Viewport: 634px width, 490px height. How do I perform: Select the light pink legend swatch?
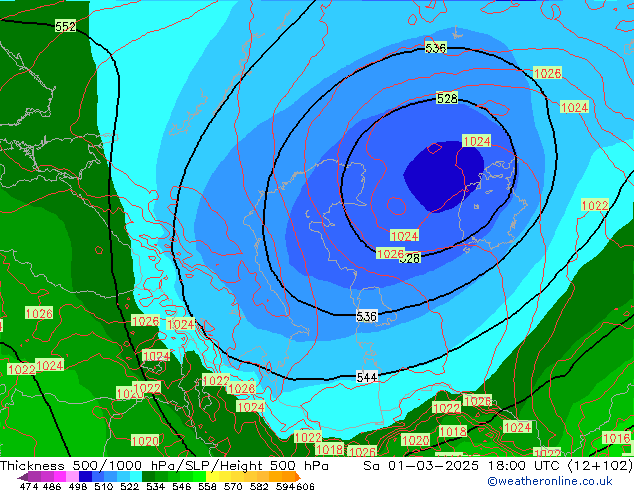pos(72,476)
